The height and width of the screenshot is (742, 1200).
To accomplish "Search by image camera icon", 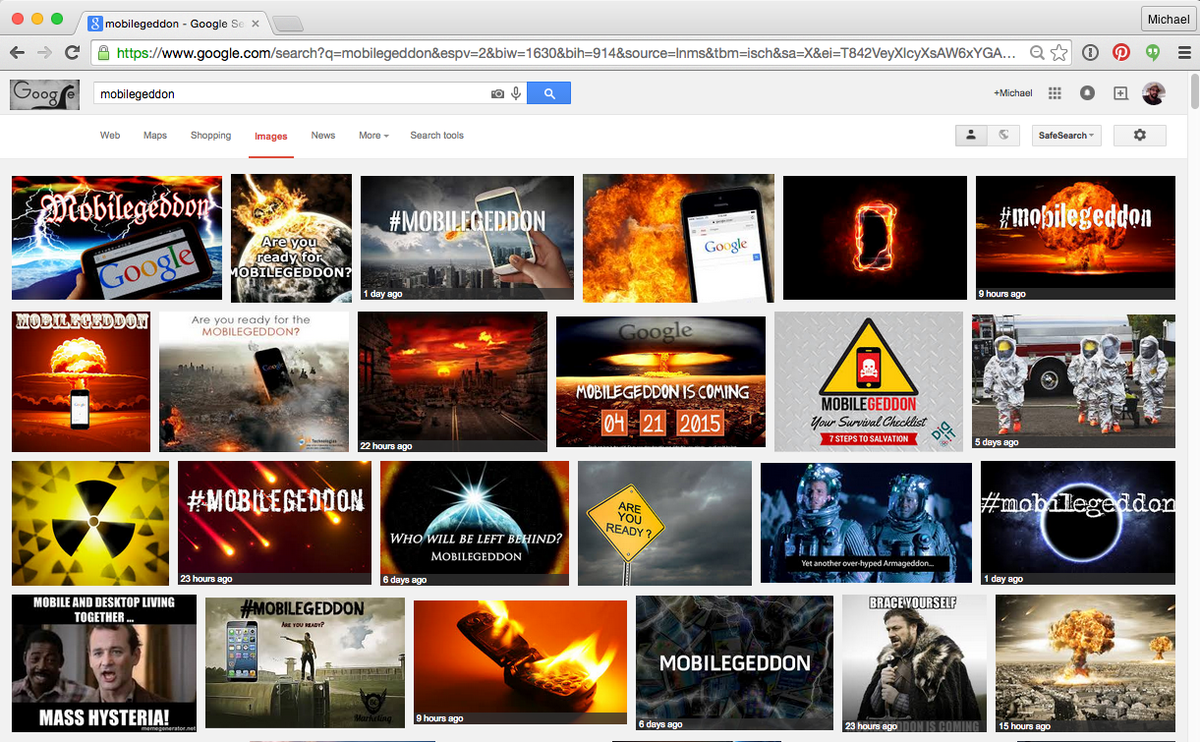I will [497, 93].
